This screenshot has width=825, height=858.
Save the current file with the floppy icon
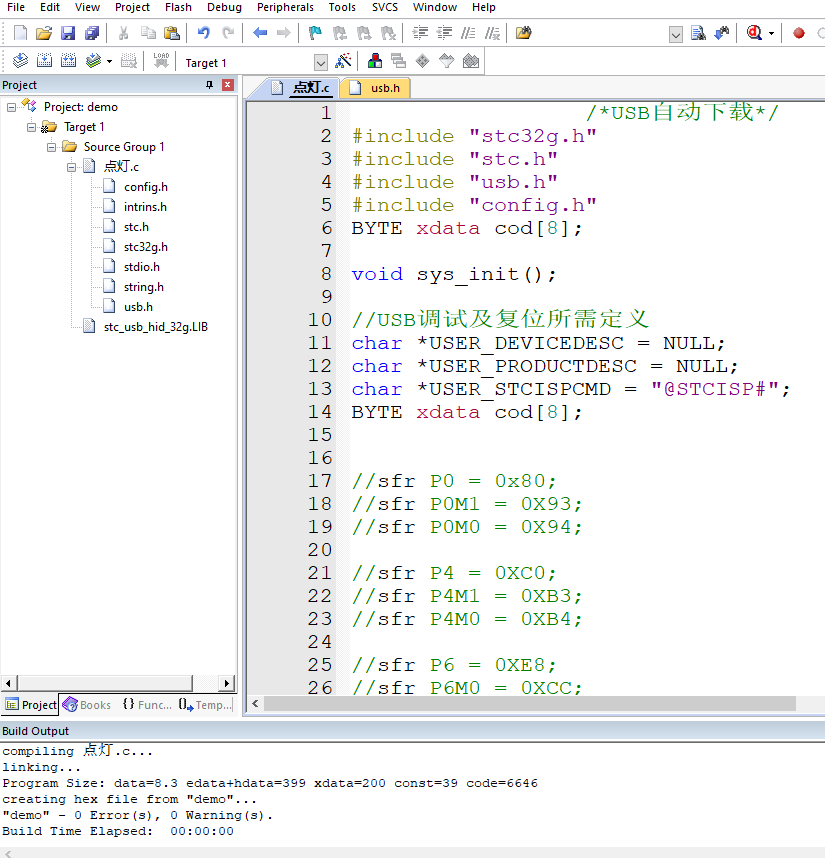pos(68,33)
